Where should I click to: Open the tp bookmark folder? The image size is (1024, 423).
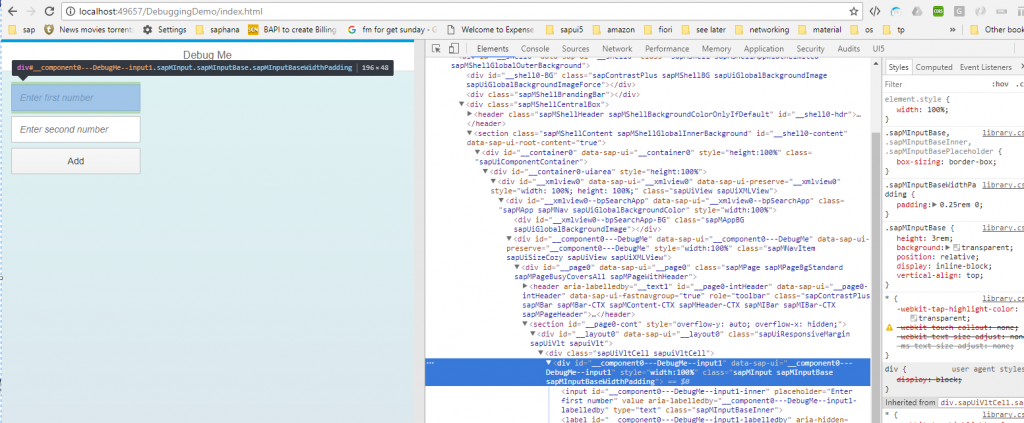(x=894, y=29)
